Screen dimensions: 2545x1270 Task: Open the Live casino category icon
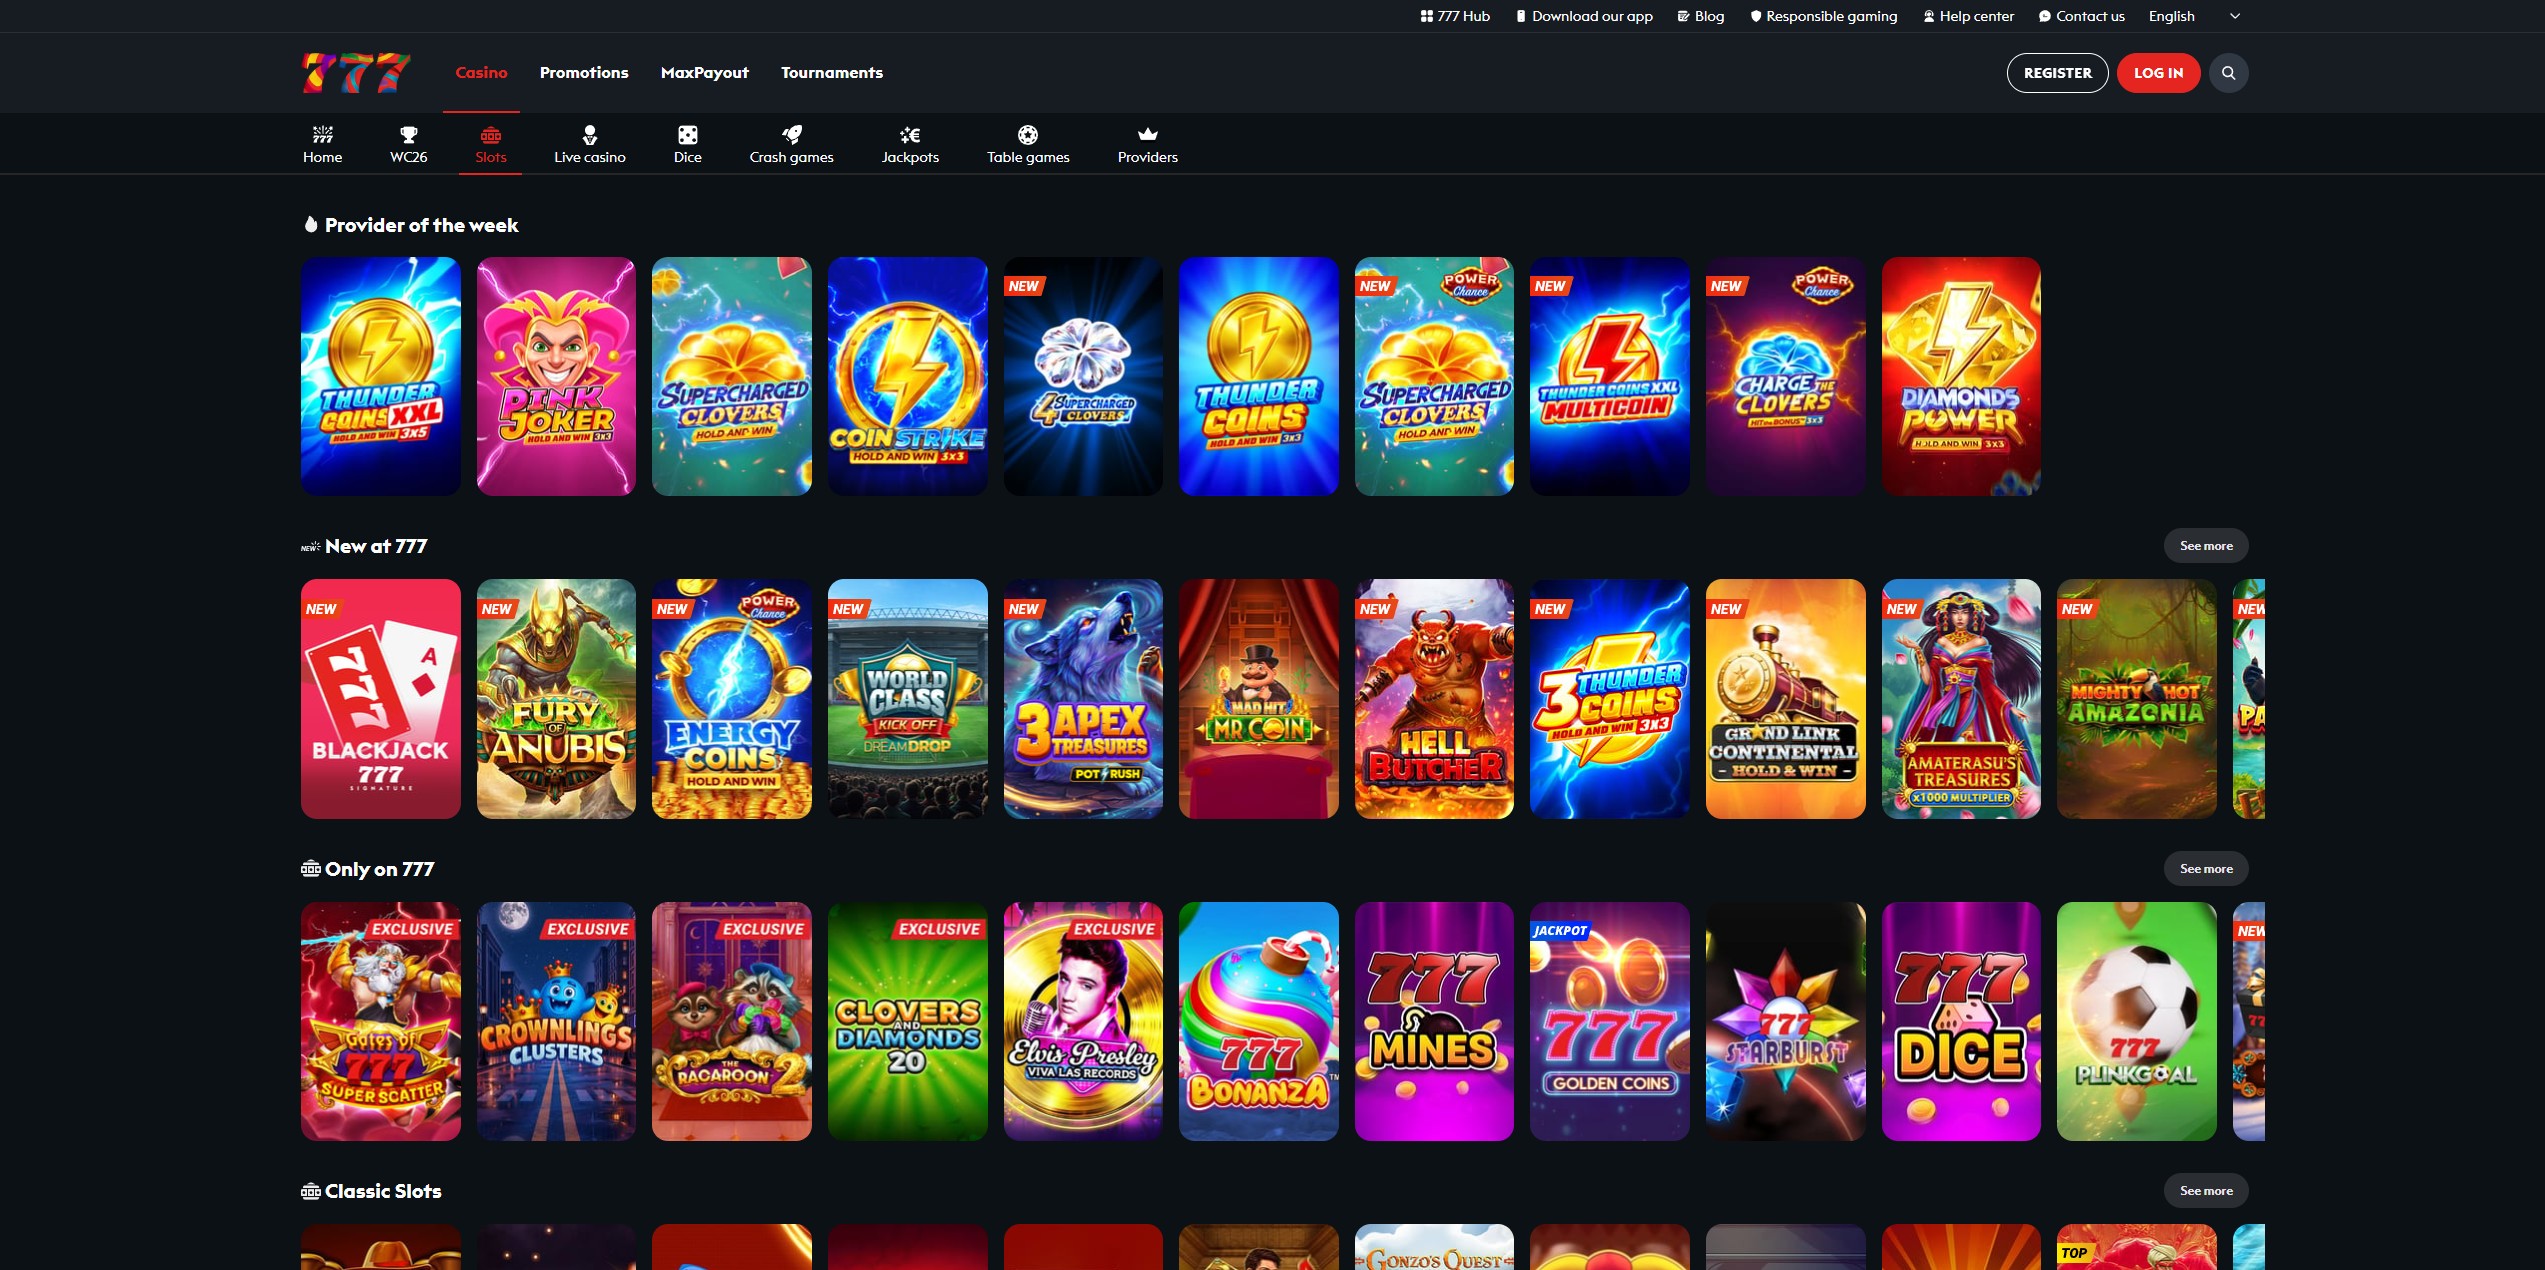(x=589, y=135)
